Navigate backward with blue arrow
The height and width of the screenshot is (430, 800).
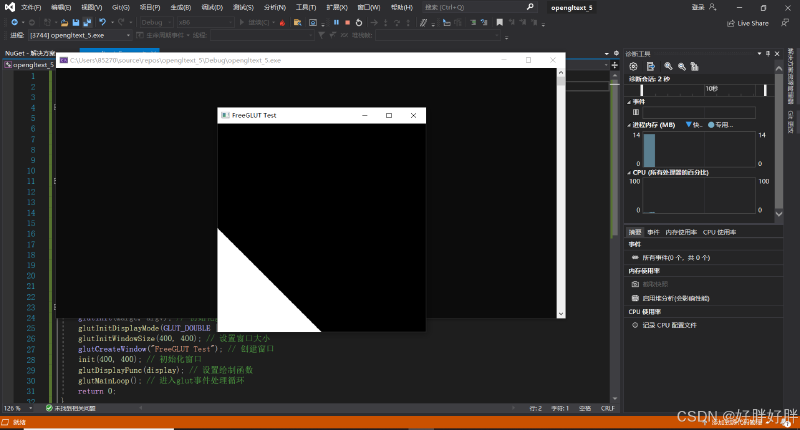(14, 22)
